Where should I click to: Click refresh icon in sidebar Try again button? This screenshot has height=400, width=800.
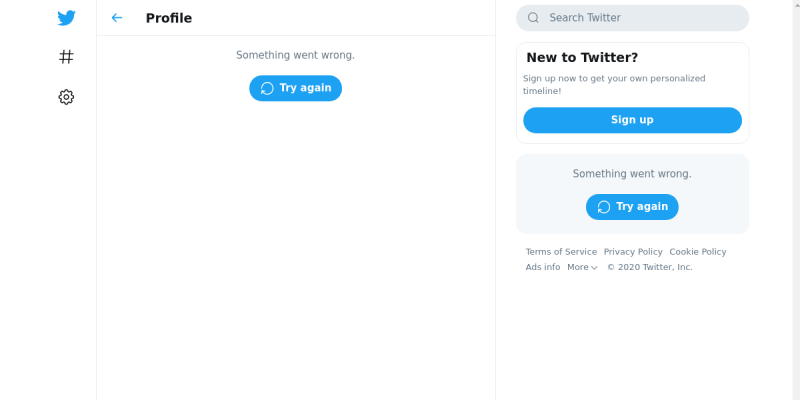(x=604, y=207)
